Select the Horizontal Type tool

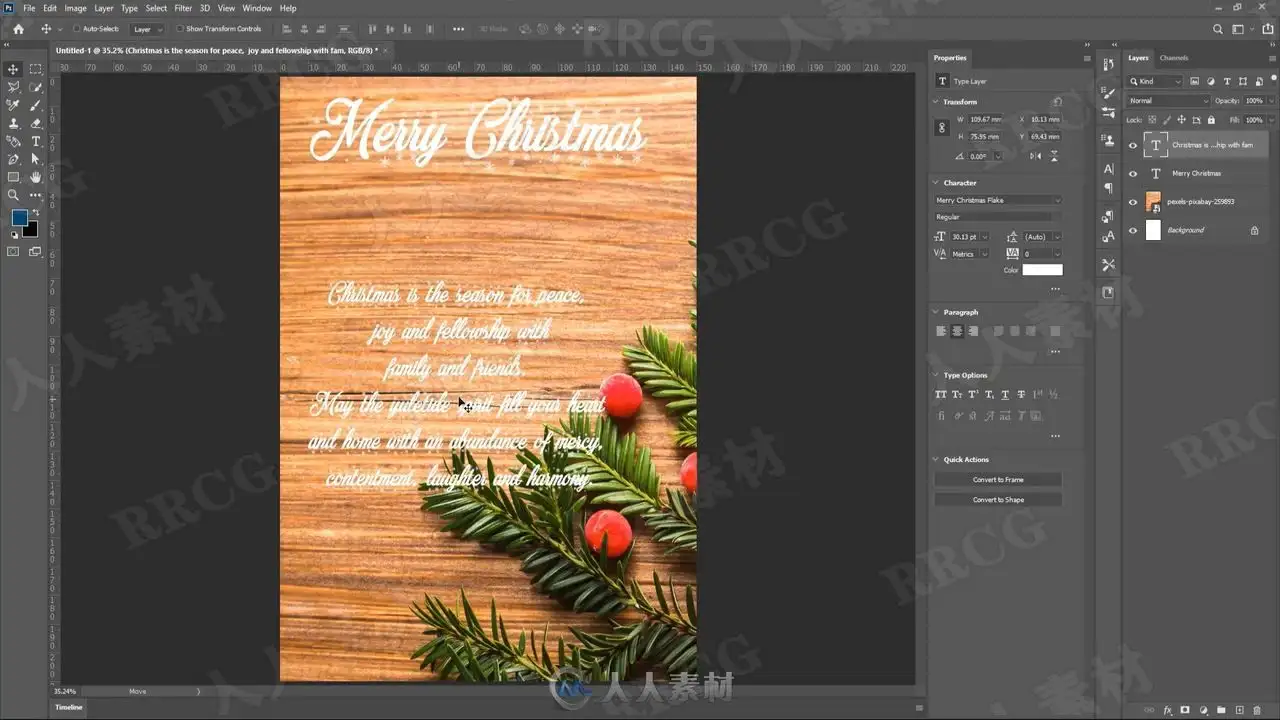(36, 141)
